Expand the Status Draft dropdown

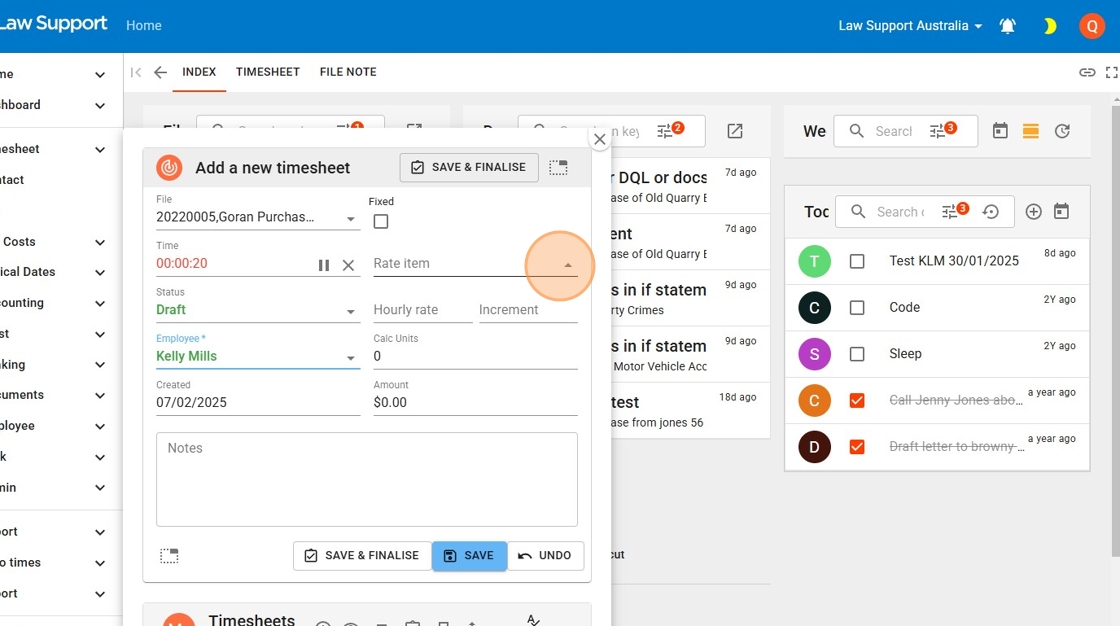point(351,311)
